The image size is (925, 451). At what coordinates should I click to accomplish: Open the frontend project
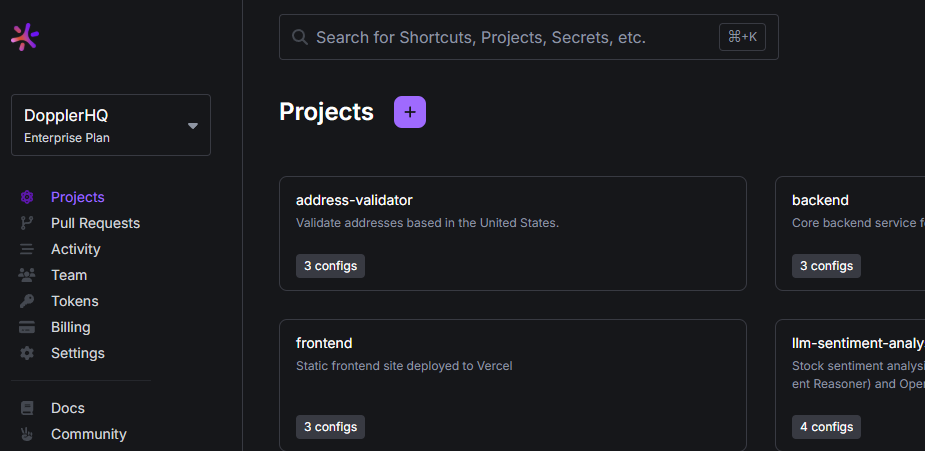point(512,375)
